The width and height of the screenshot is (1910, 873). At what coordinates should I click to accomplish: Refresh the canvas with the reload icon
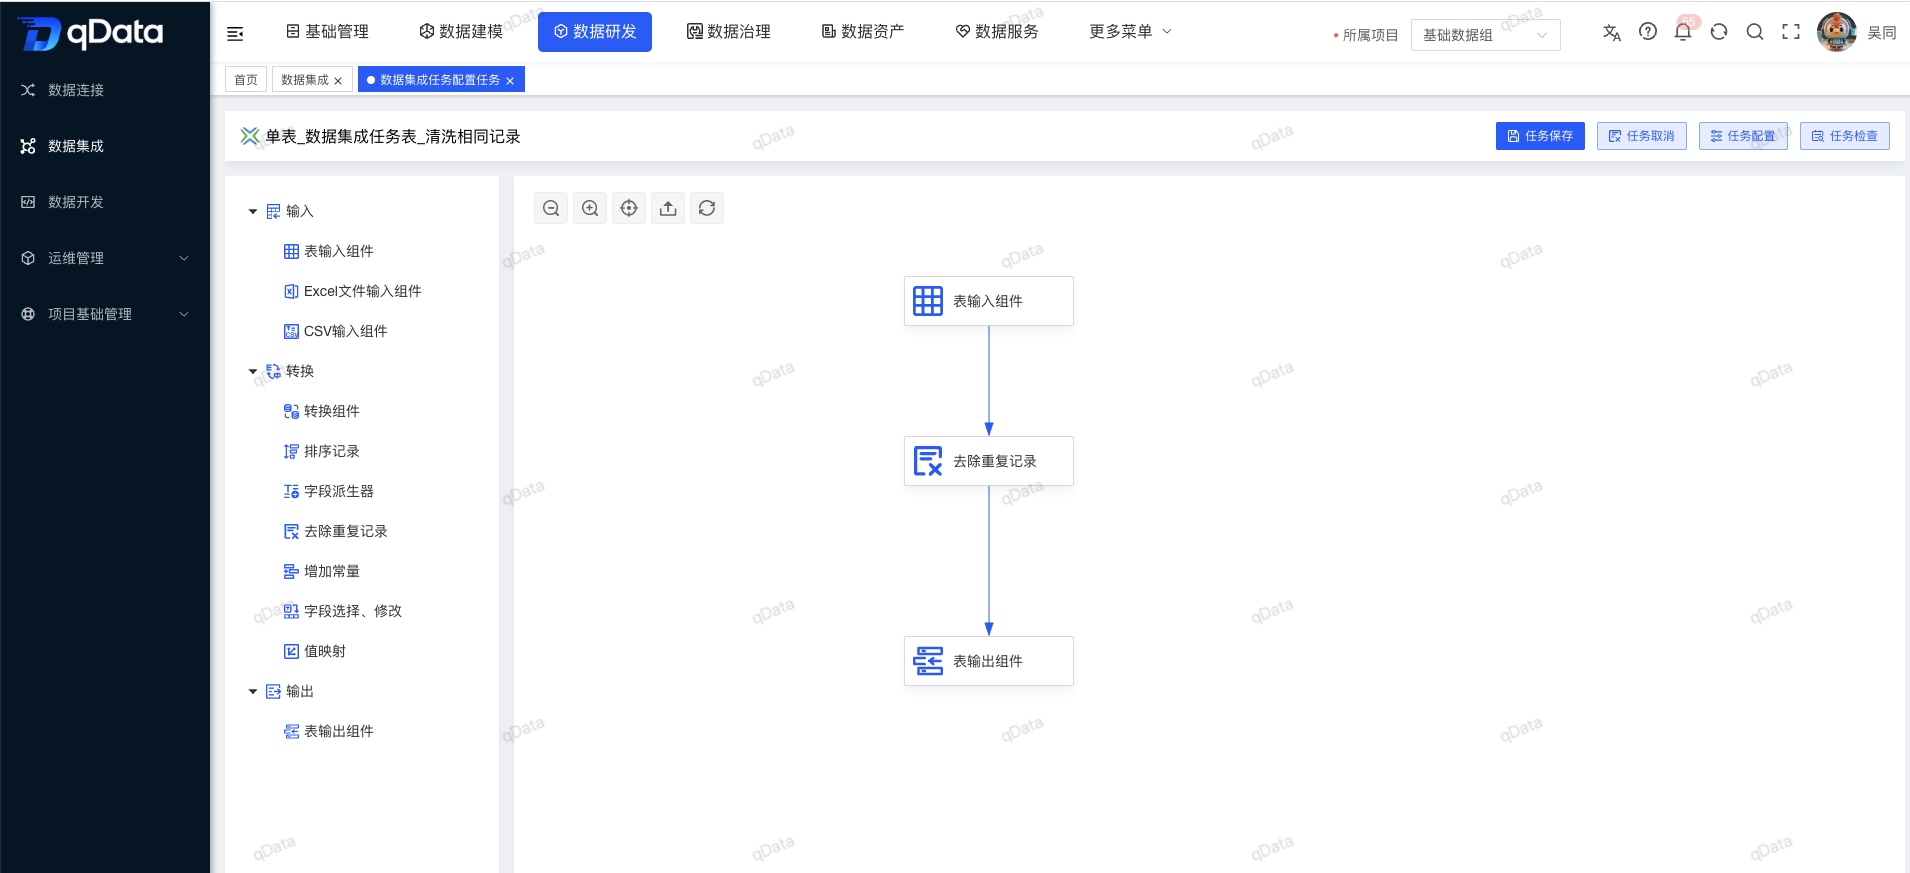(x=707, y=208)
